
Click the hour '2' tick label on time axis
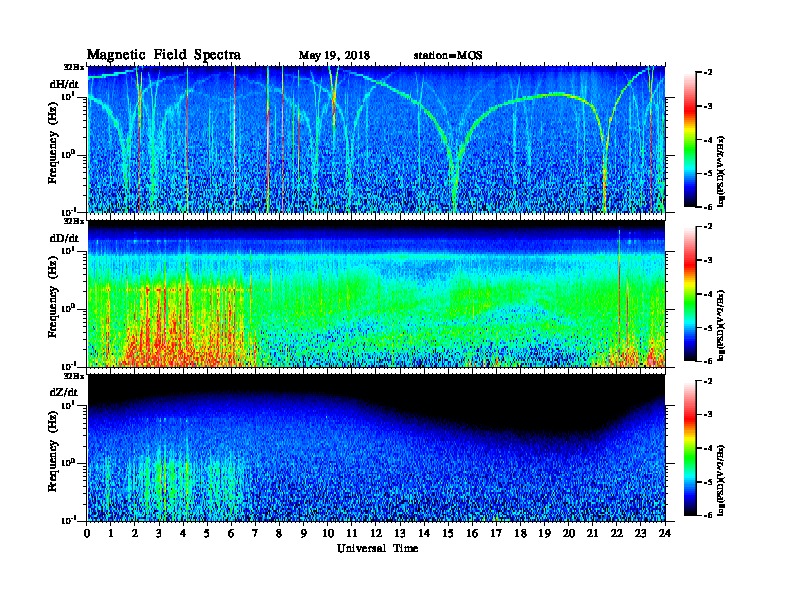[x=135, y=534]
